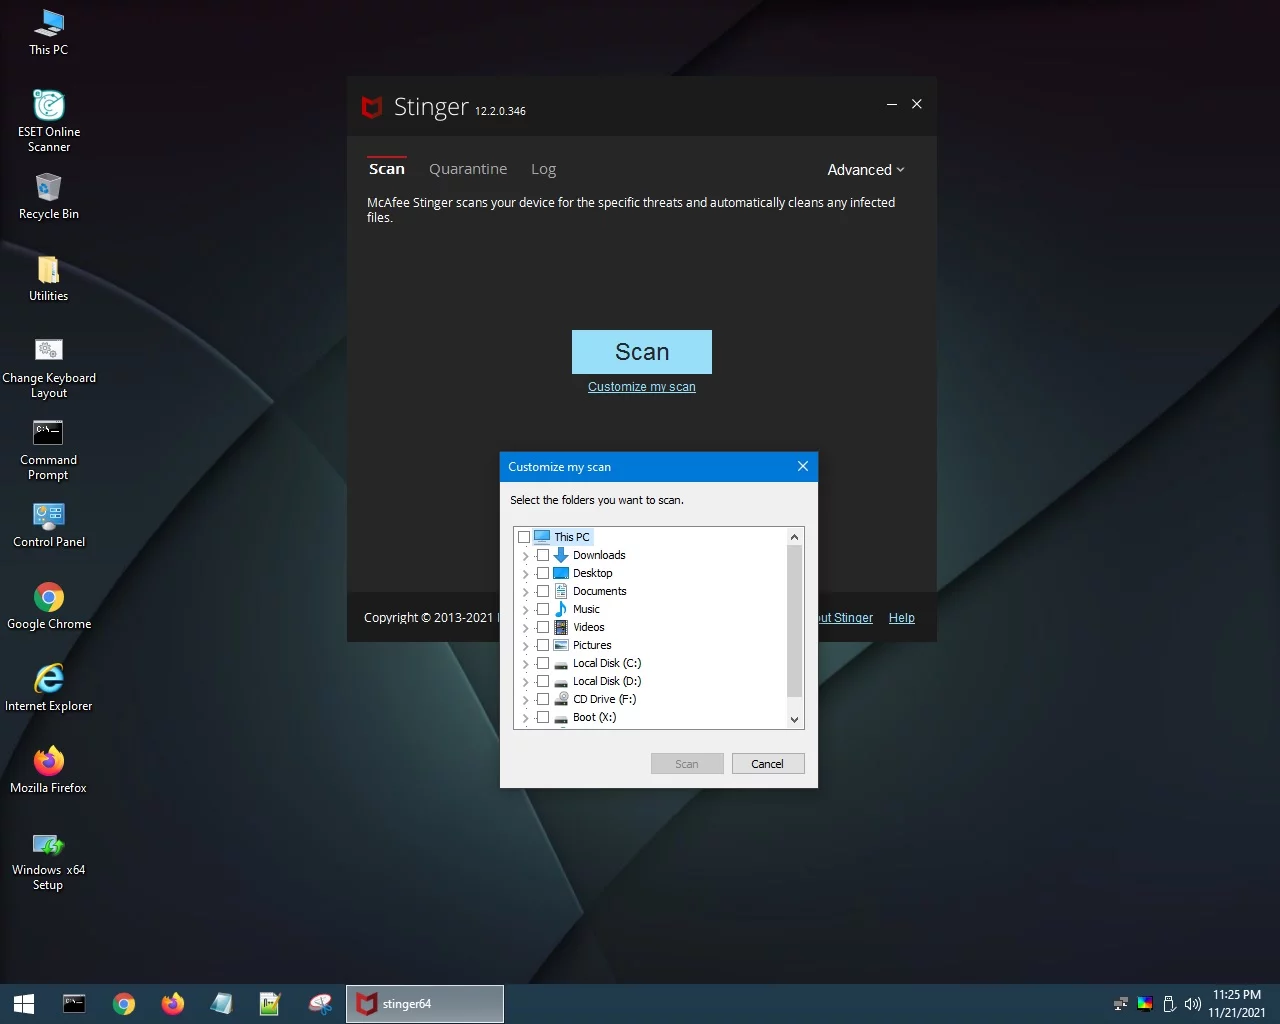Image resolution: width=1280 pixels, height=1024 pixels.
Task: Launch Chrome from the taskbar
Action: click(x=124, y=1004)
